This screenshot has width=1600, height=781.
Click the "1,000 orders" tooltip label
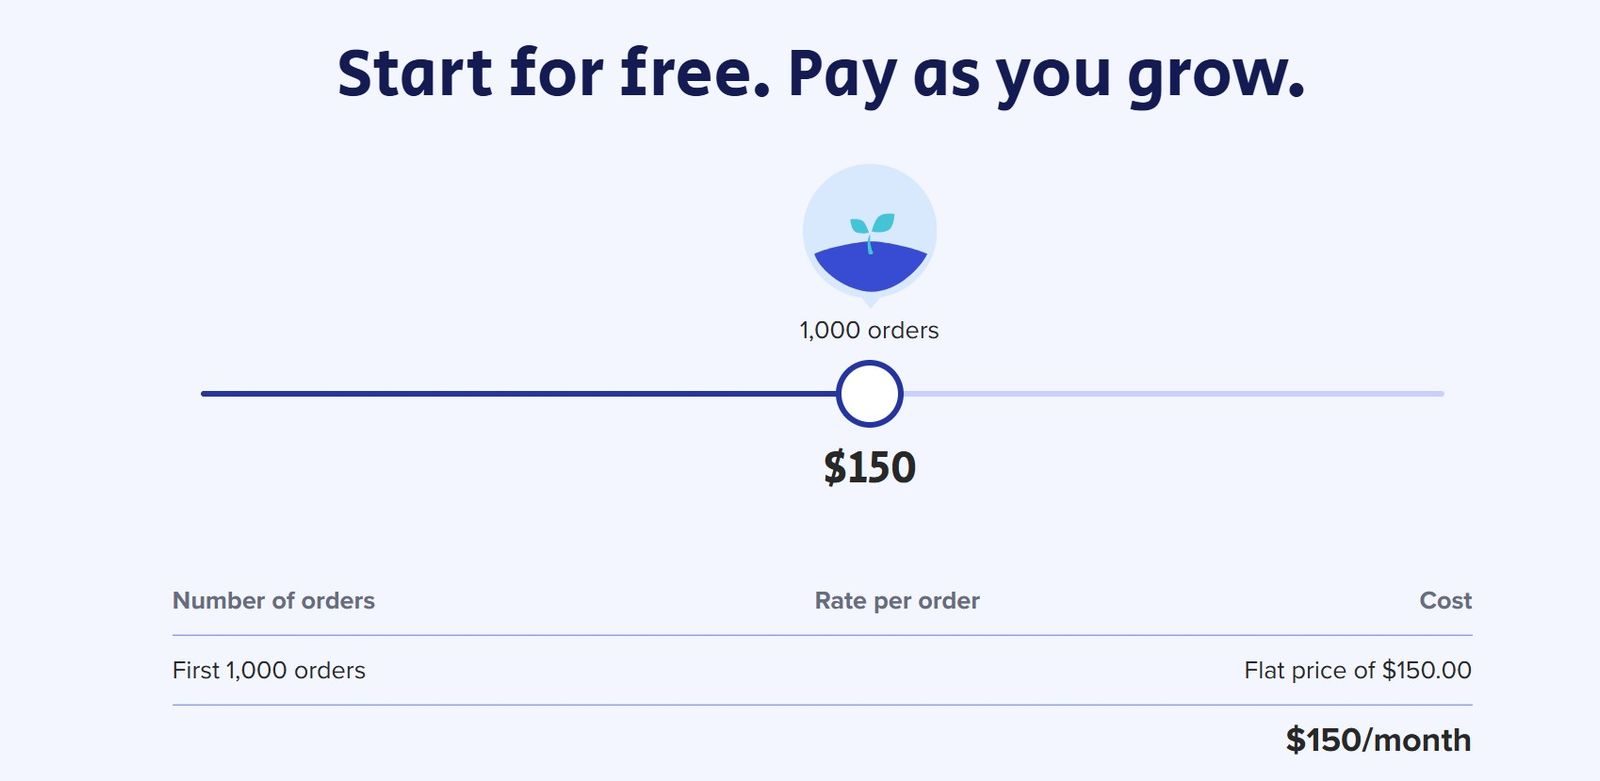(x=869, y=330)
